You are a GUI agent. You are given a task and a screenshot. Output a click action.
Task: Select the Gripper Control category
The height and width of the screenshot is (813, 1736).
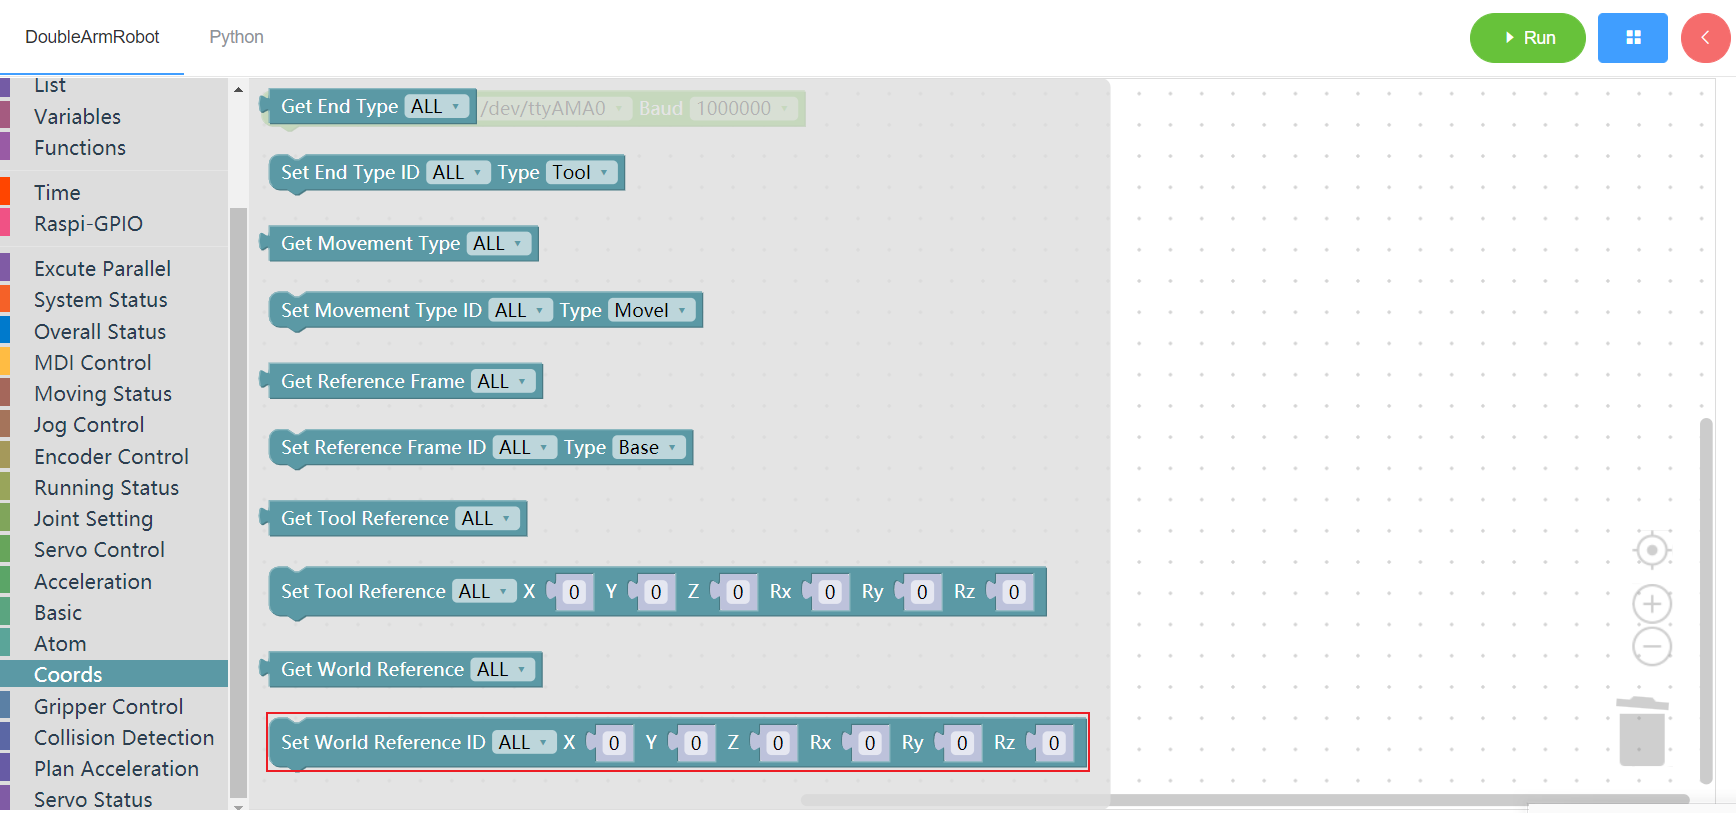pyautogui.click(x=114, y=706)
